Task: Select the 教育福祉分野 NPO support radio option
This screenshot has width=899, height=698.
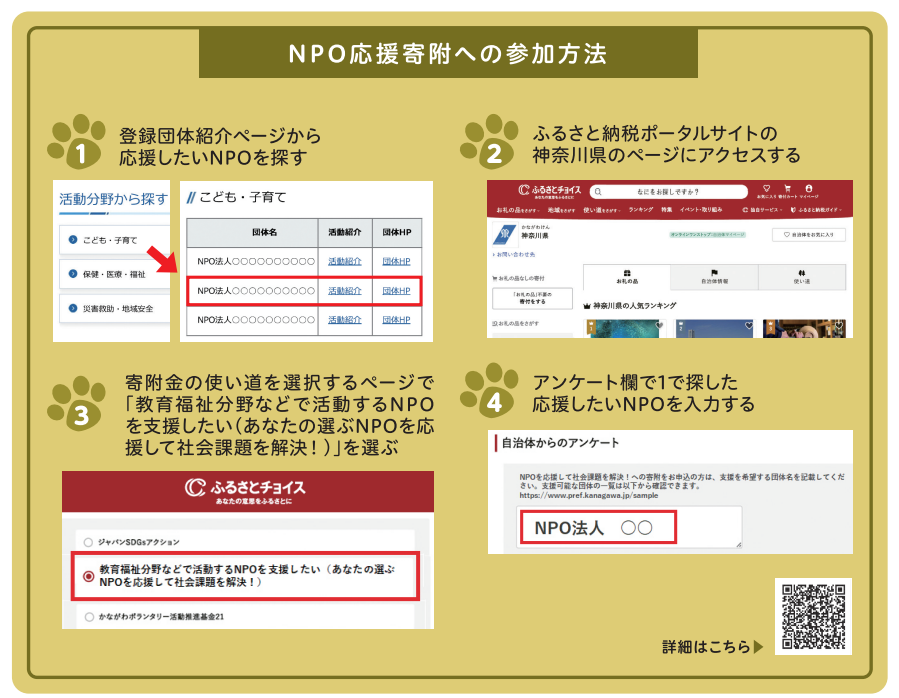Action: pos(88,575)
